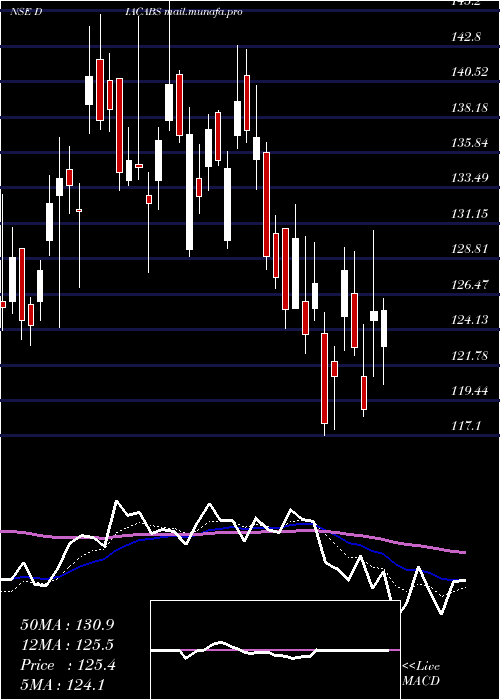Click the '5MA : 124.1' readout

click(62, 684)
